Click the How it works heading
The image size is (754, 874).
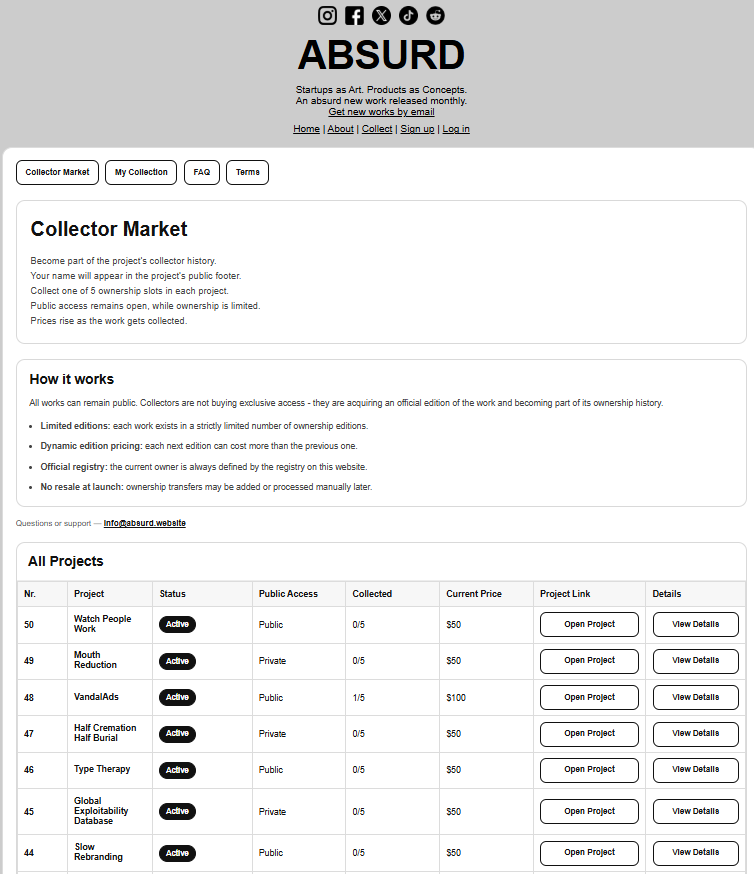71,379
